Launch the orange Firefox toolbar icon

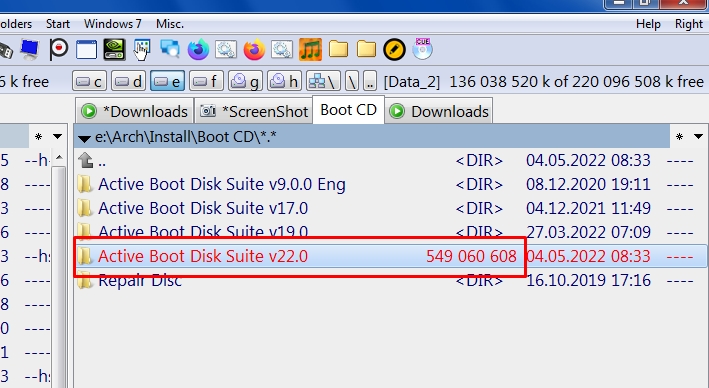254,49
